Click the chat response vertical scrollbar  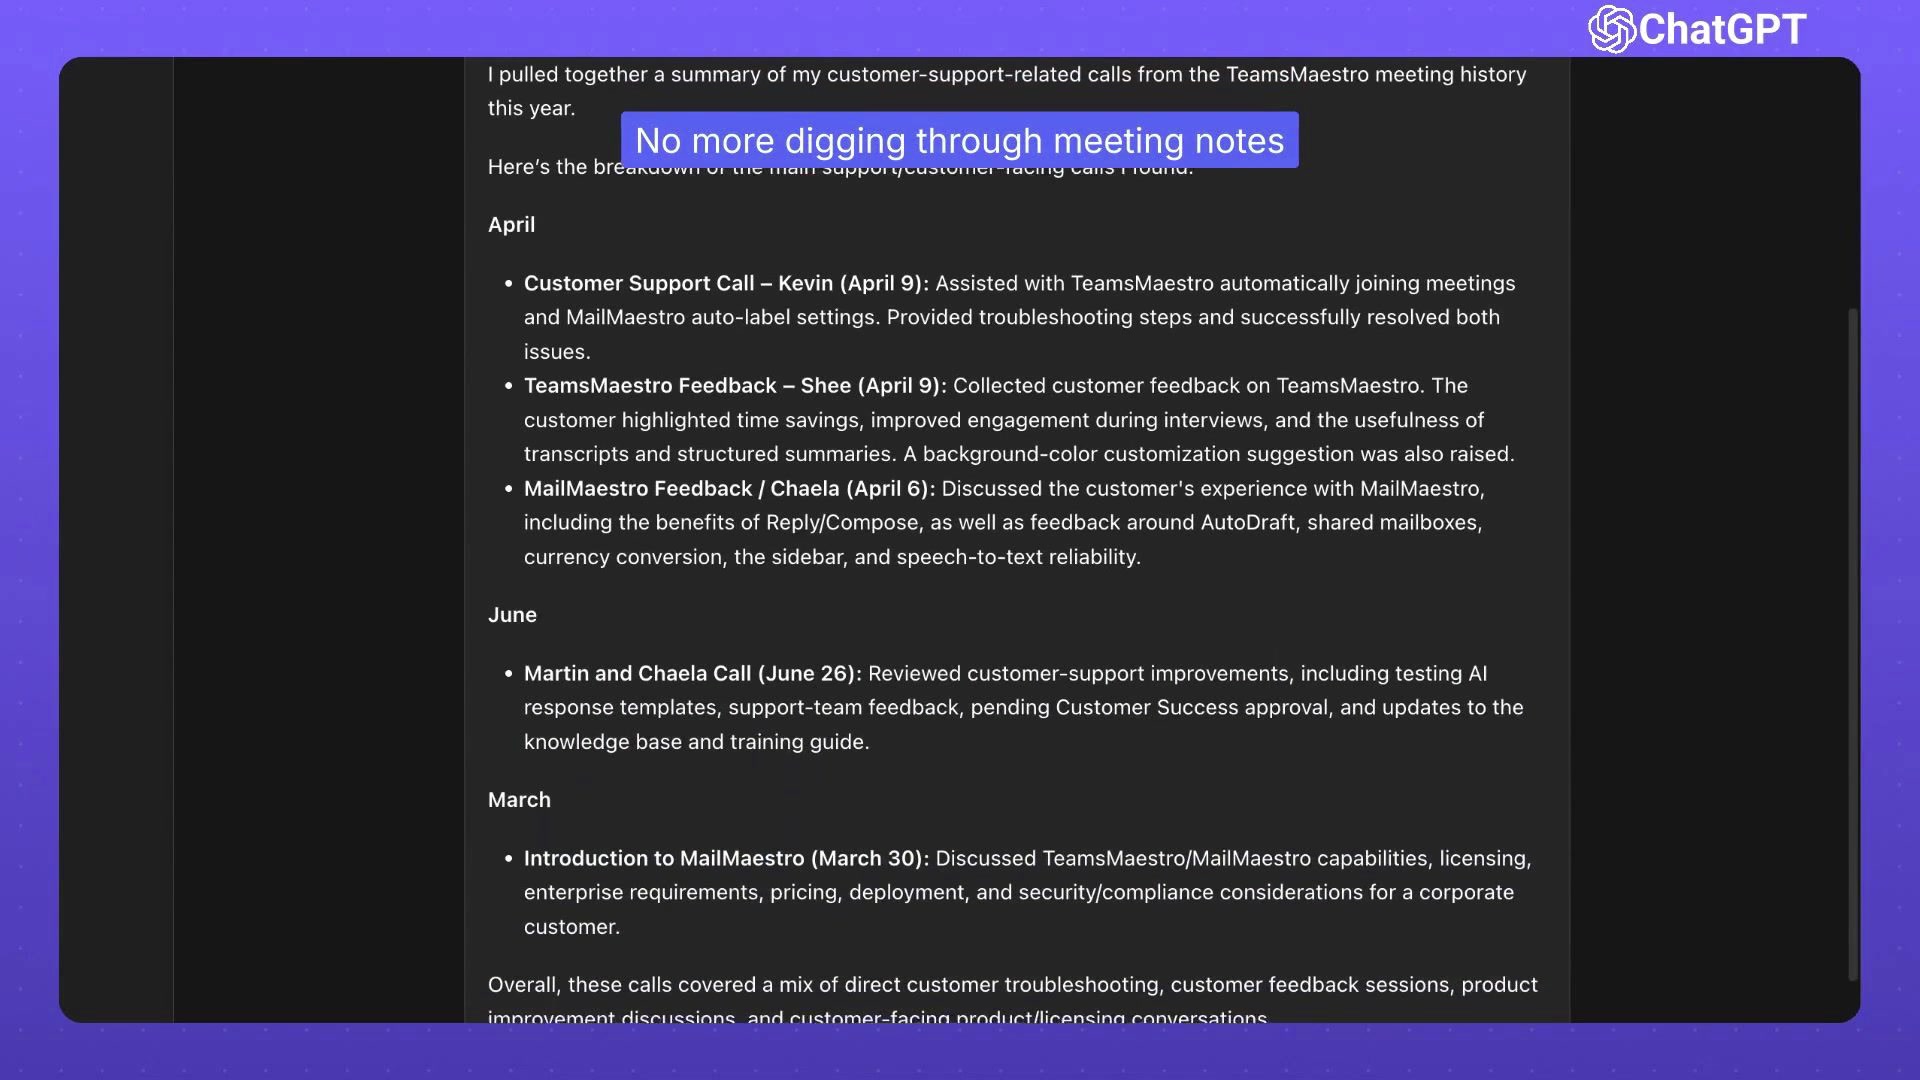pos(1852,645)
